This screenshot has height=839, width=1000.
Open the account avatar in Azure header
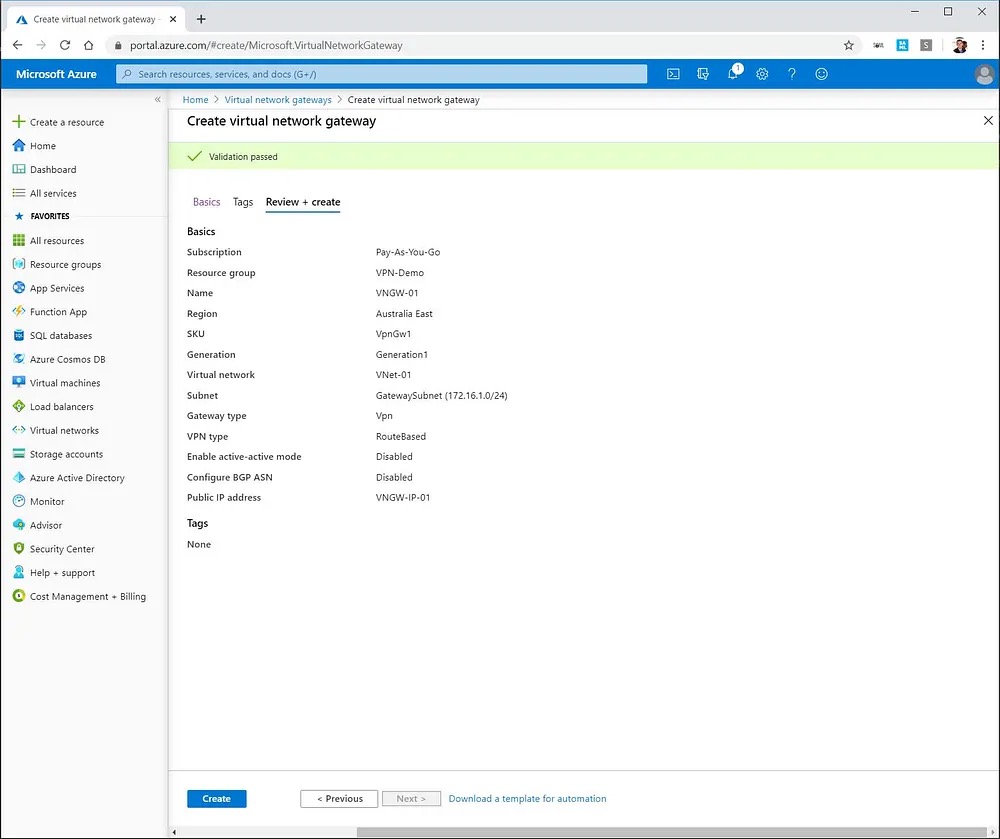click(x=984, y=74)
